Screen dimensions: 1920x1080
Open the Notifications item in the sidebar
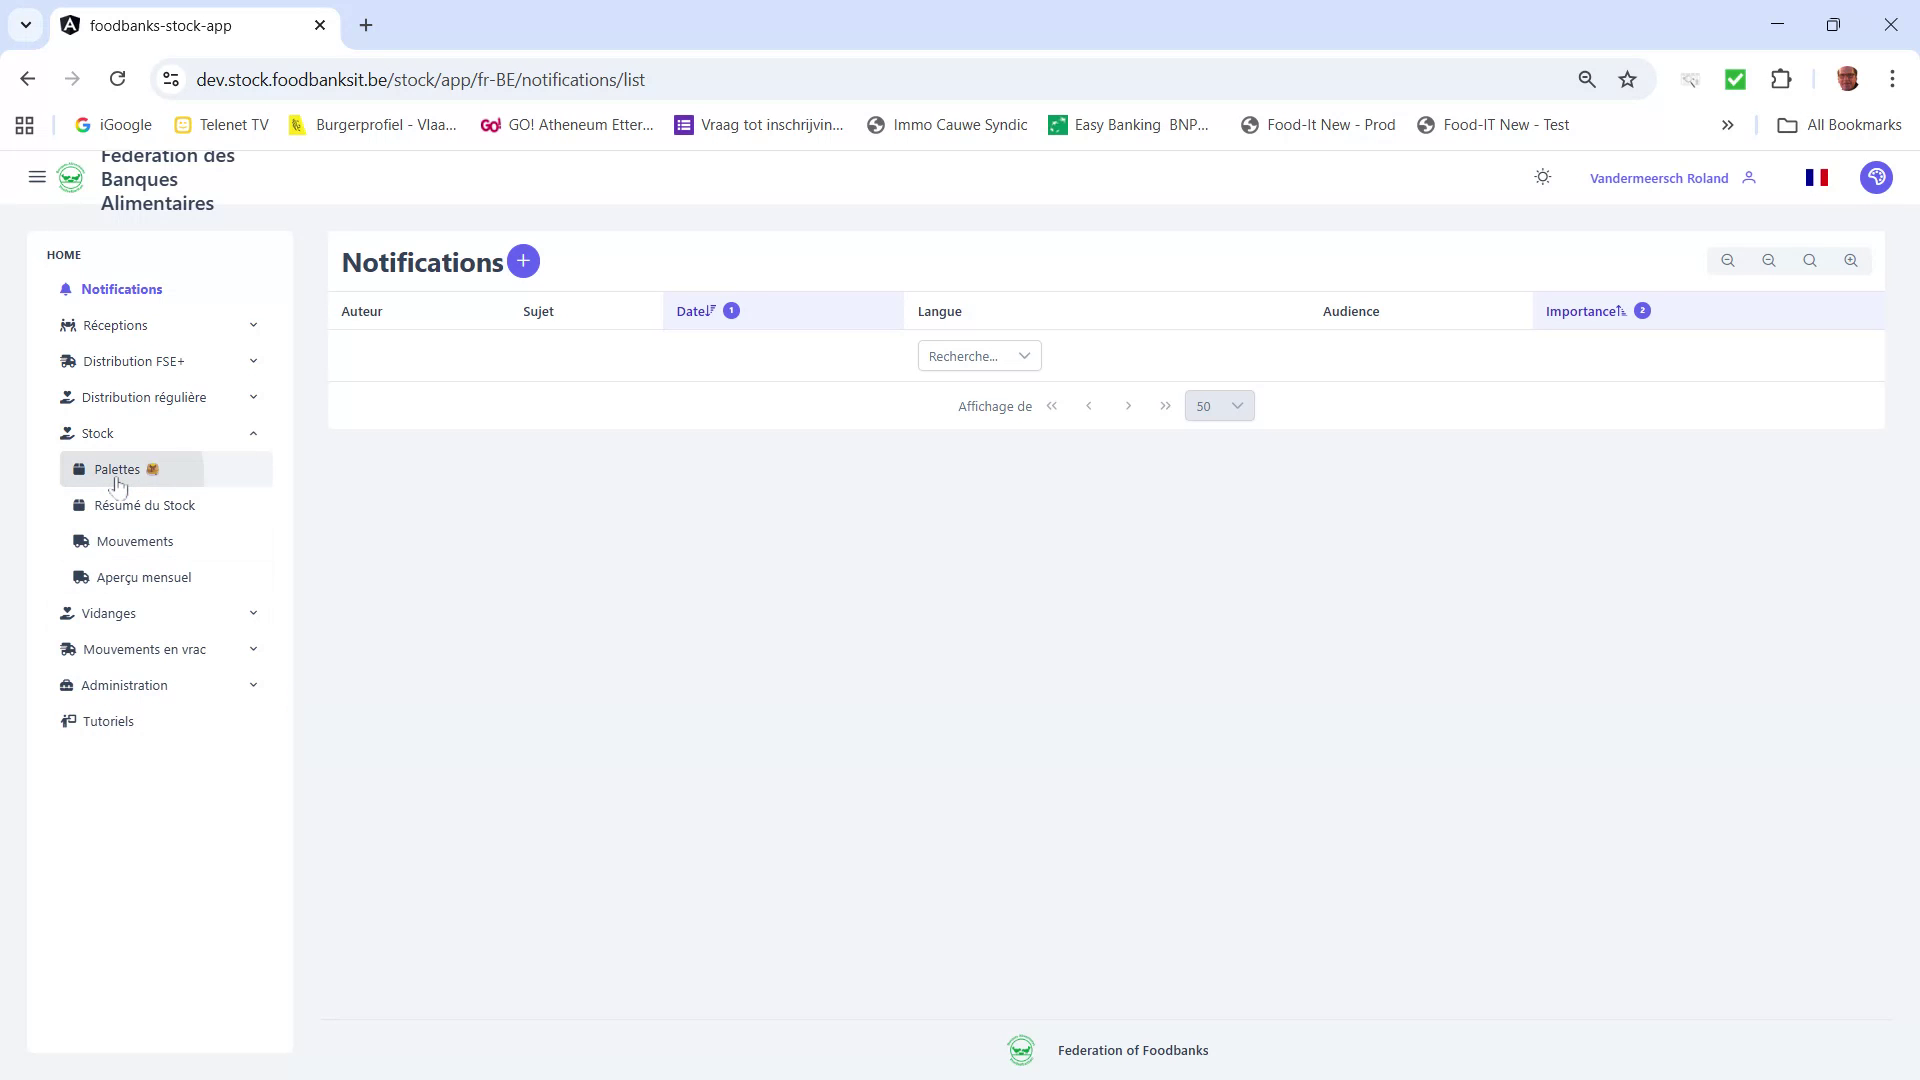point(122,289)
